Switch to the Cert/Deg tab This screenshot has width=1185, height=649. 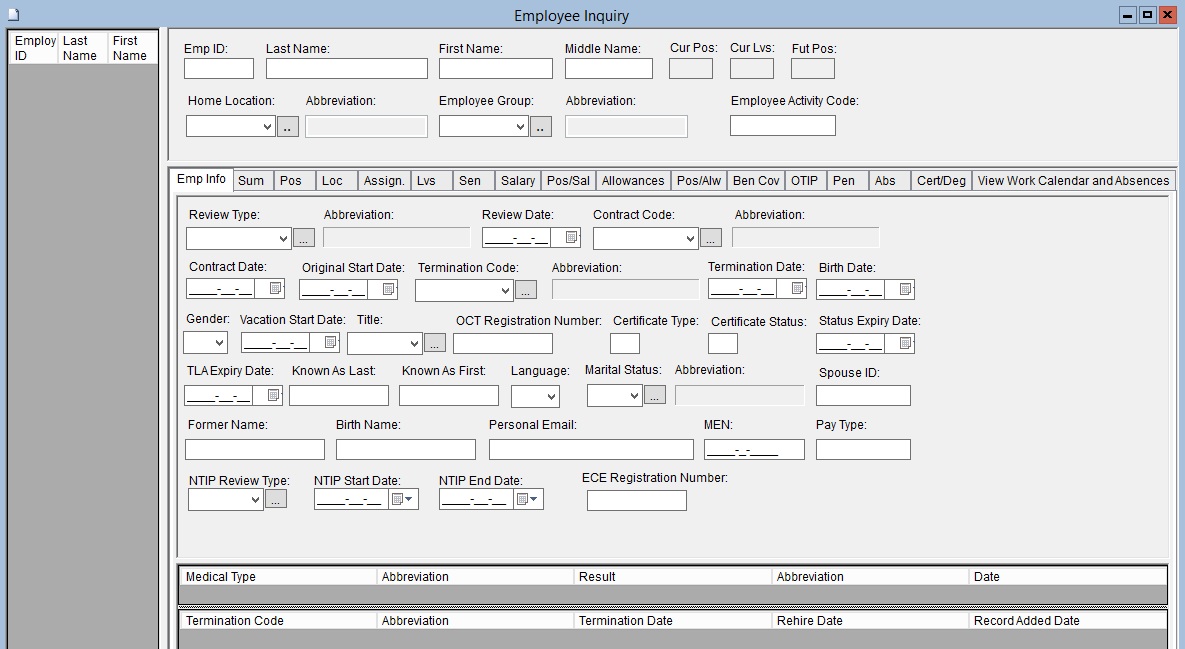tap(941, 181)
